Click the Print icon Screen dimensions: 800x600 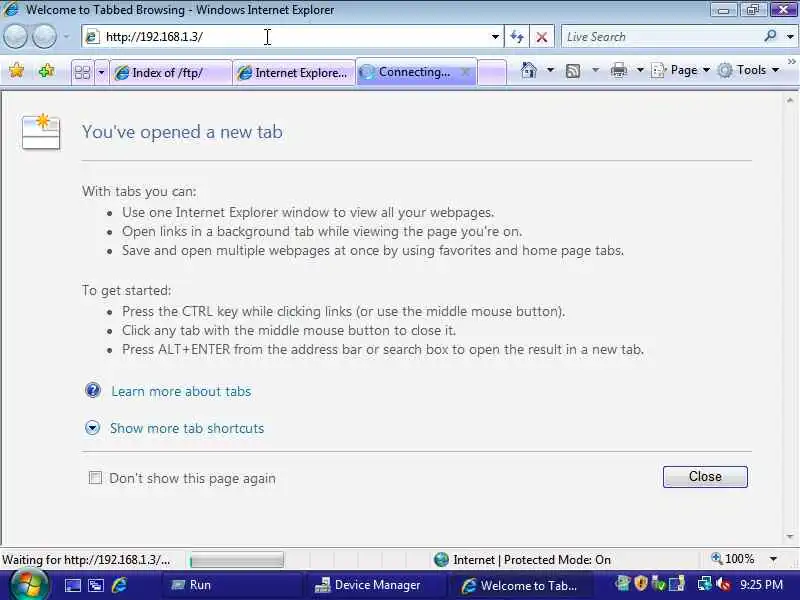[619, 70]
